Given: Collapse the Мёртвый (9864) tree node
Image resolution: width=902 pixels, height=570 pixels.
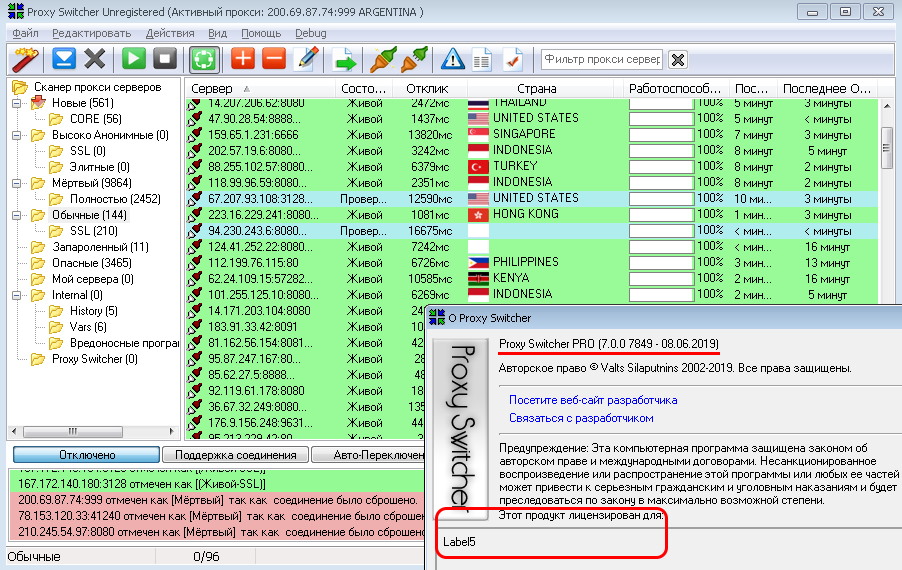Looking at the screenshot, I should [17, 183].
